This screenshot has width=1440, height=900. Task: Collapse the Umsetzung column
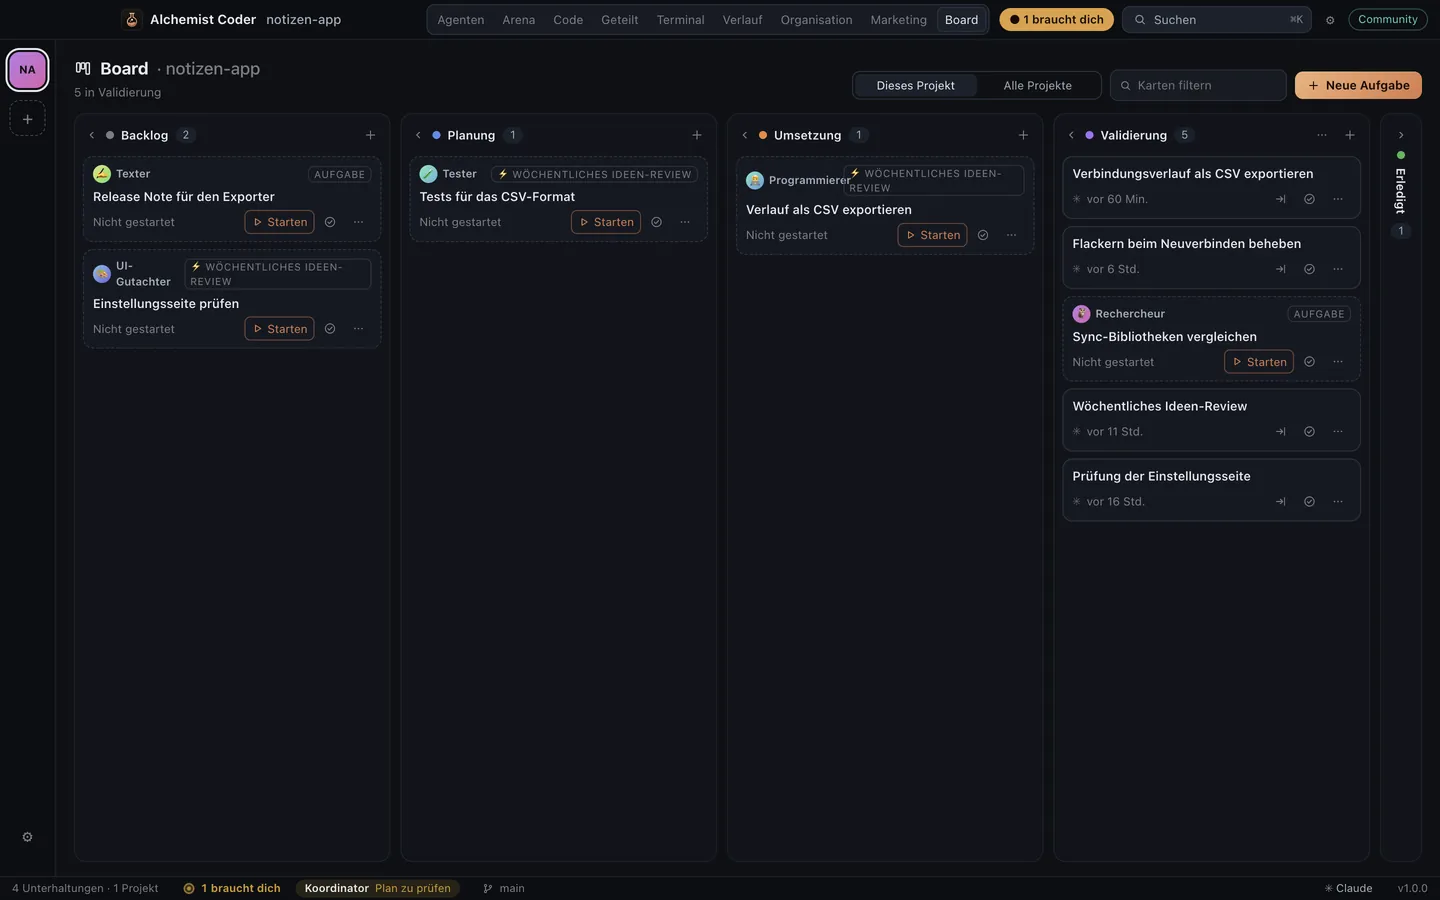745,135
